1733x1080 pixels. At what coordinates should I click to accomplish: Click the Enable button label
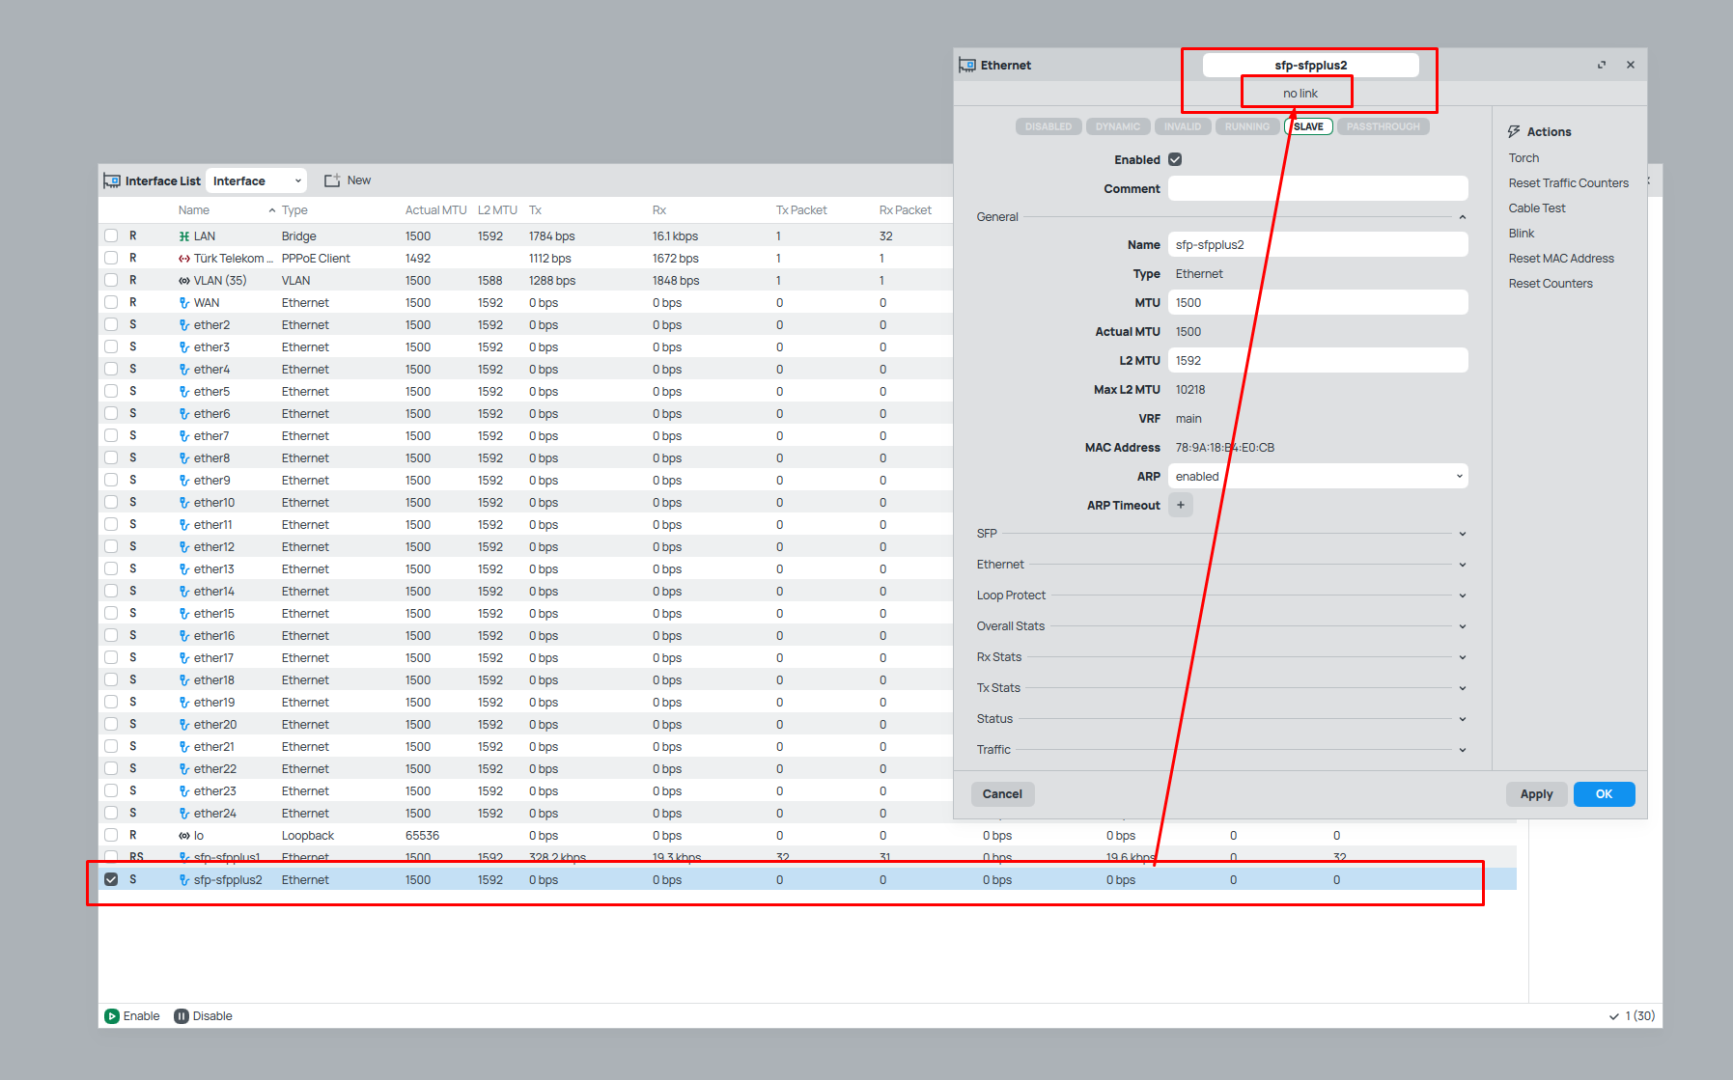tap(141, 1016)
